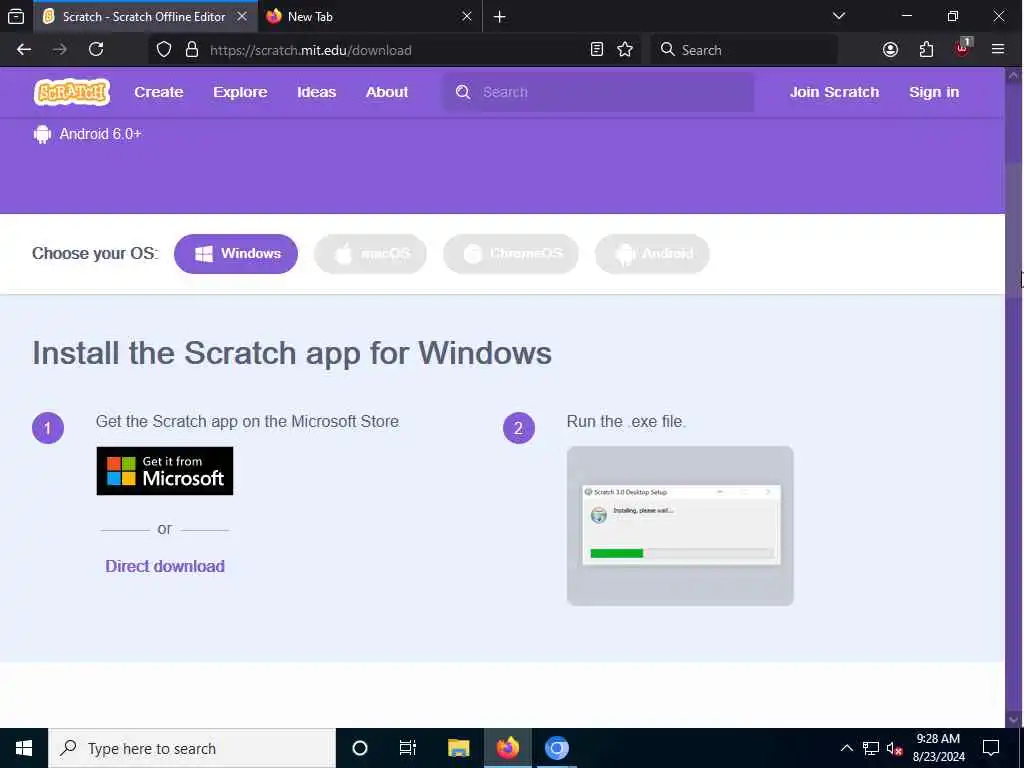The width and height of the screenshot is (1024, 768).
Task: Switch to the Scratch Offline Editor tab
Action: pos(144,16)
